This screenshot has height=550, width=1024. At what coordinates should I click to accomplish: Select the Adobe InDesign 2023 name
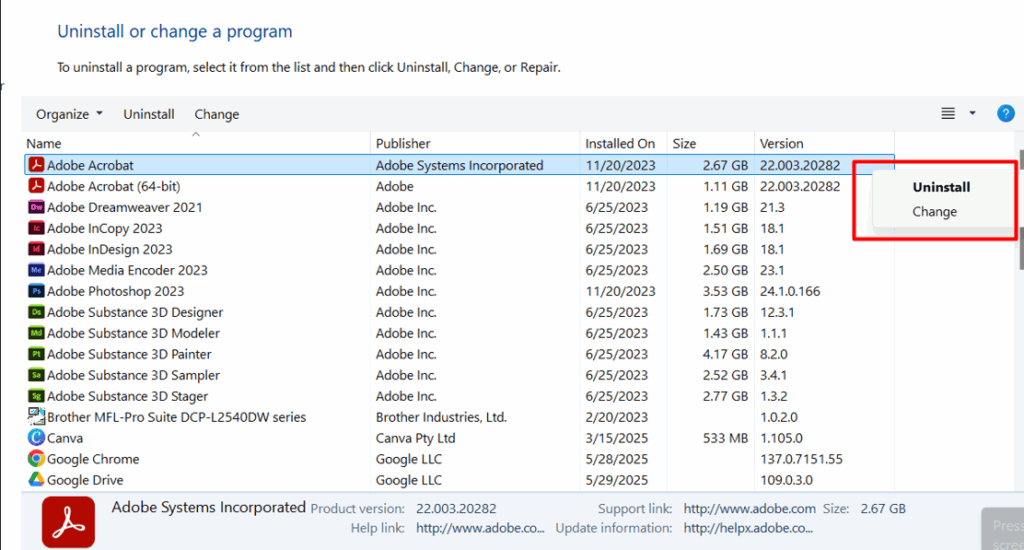(x=110, y=249)
